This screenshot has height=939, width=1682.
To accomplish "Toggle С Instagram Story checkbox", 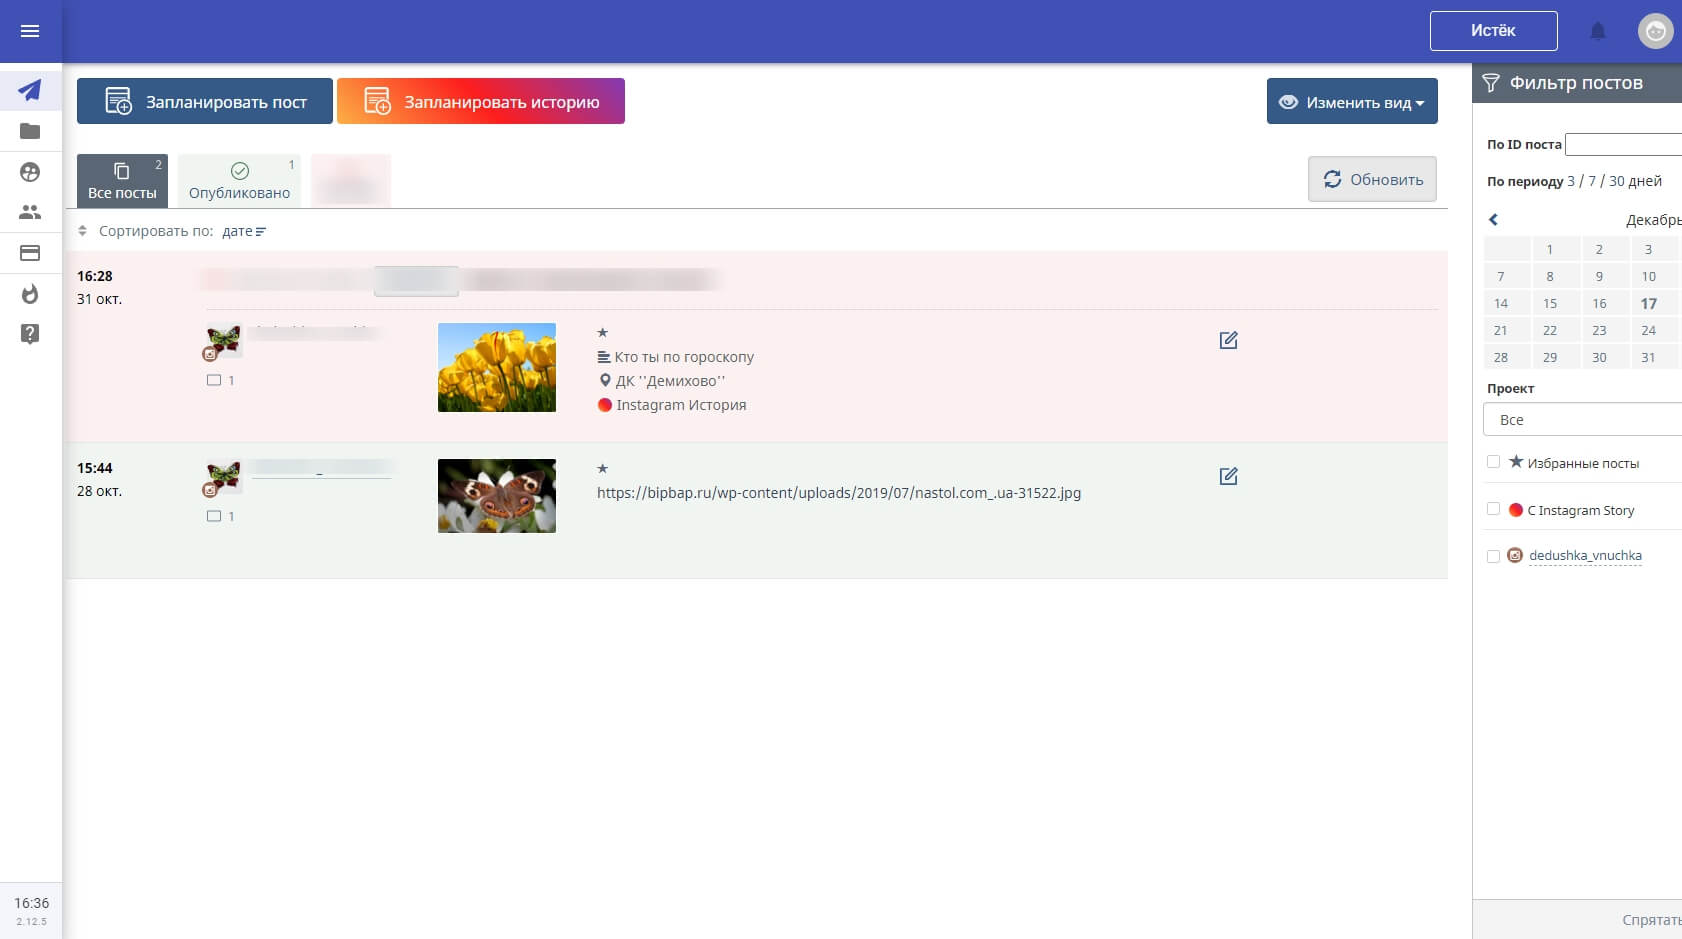I will (x=1494, y=509).
